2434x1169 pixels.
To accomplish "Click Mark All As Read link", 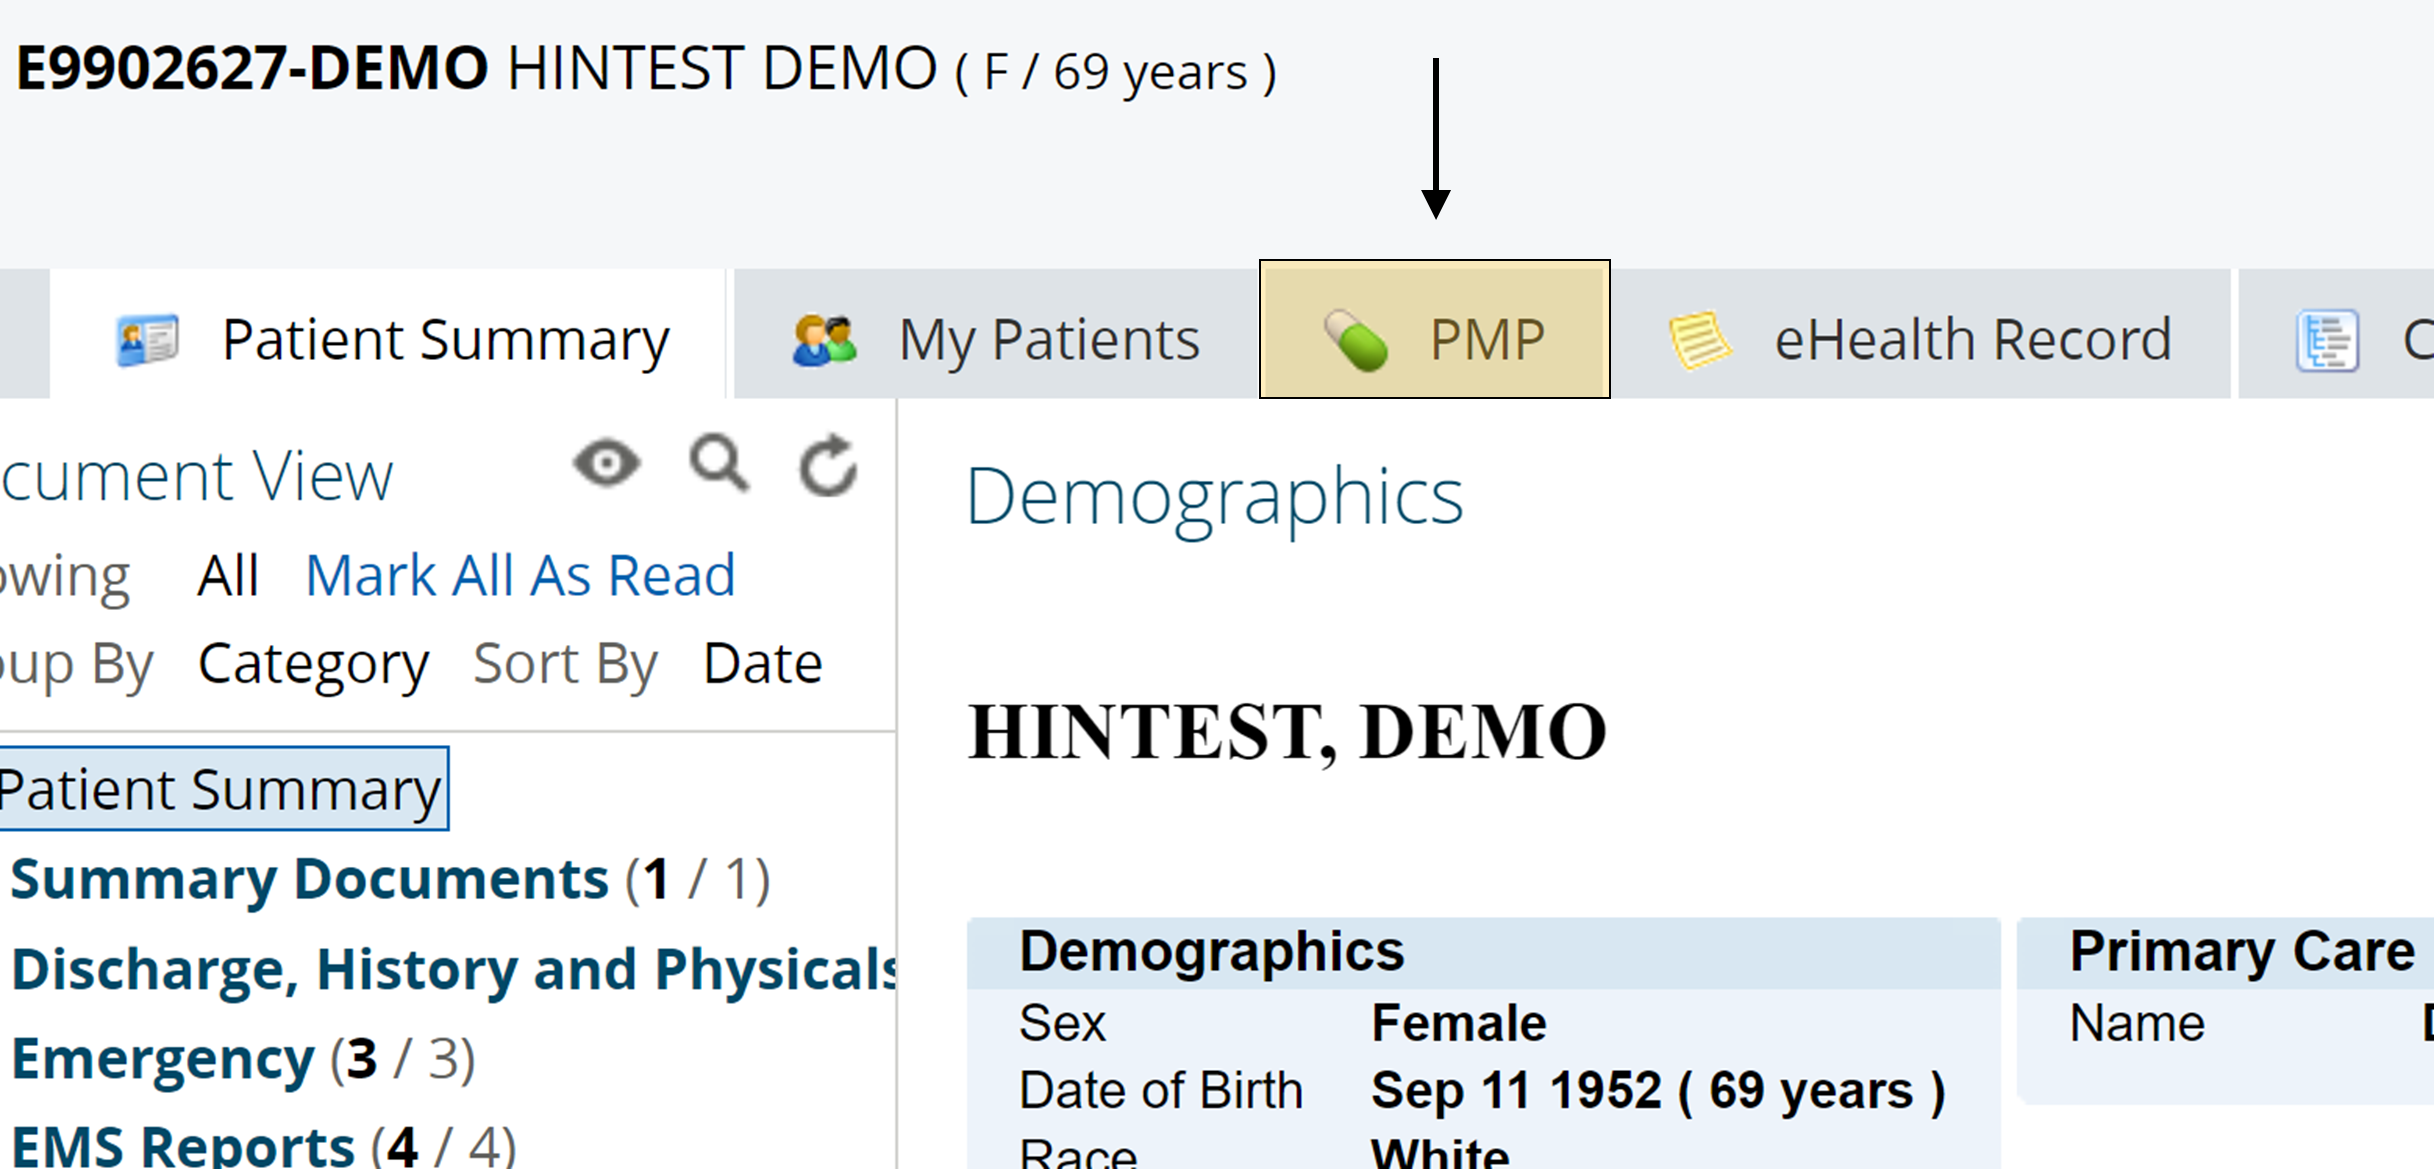I will [x=520, y=576].
